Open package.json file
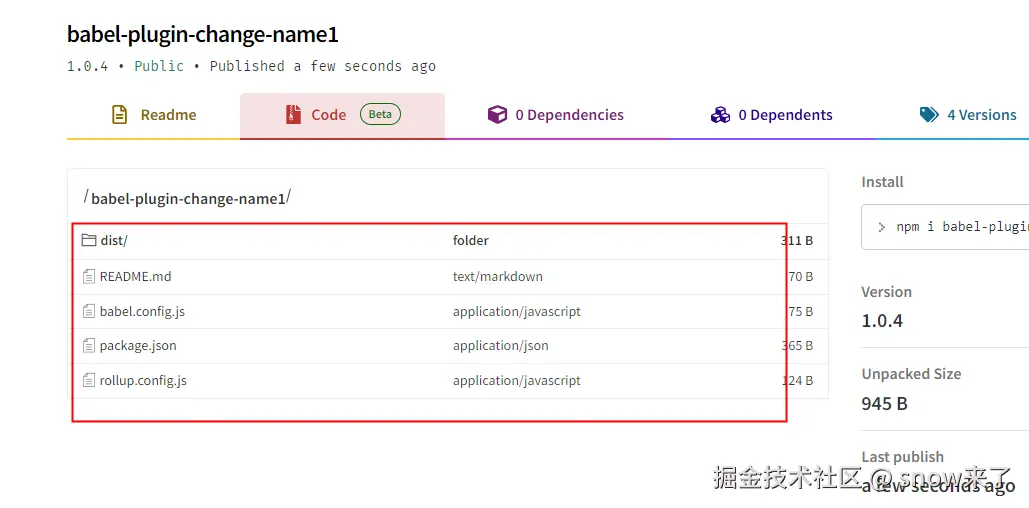 (x=138, y=345)
